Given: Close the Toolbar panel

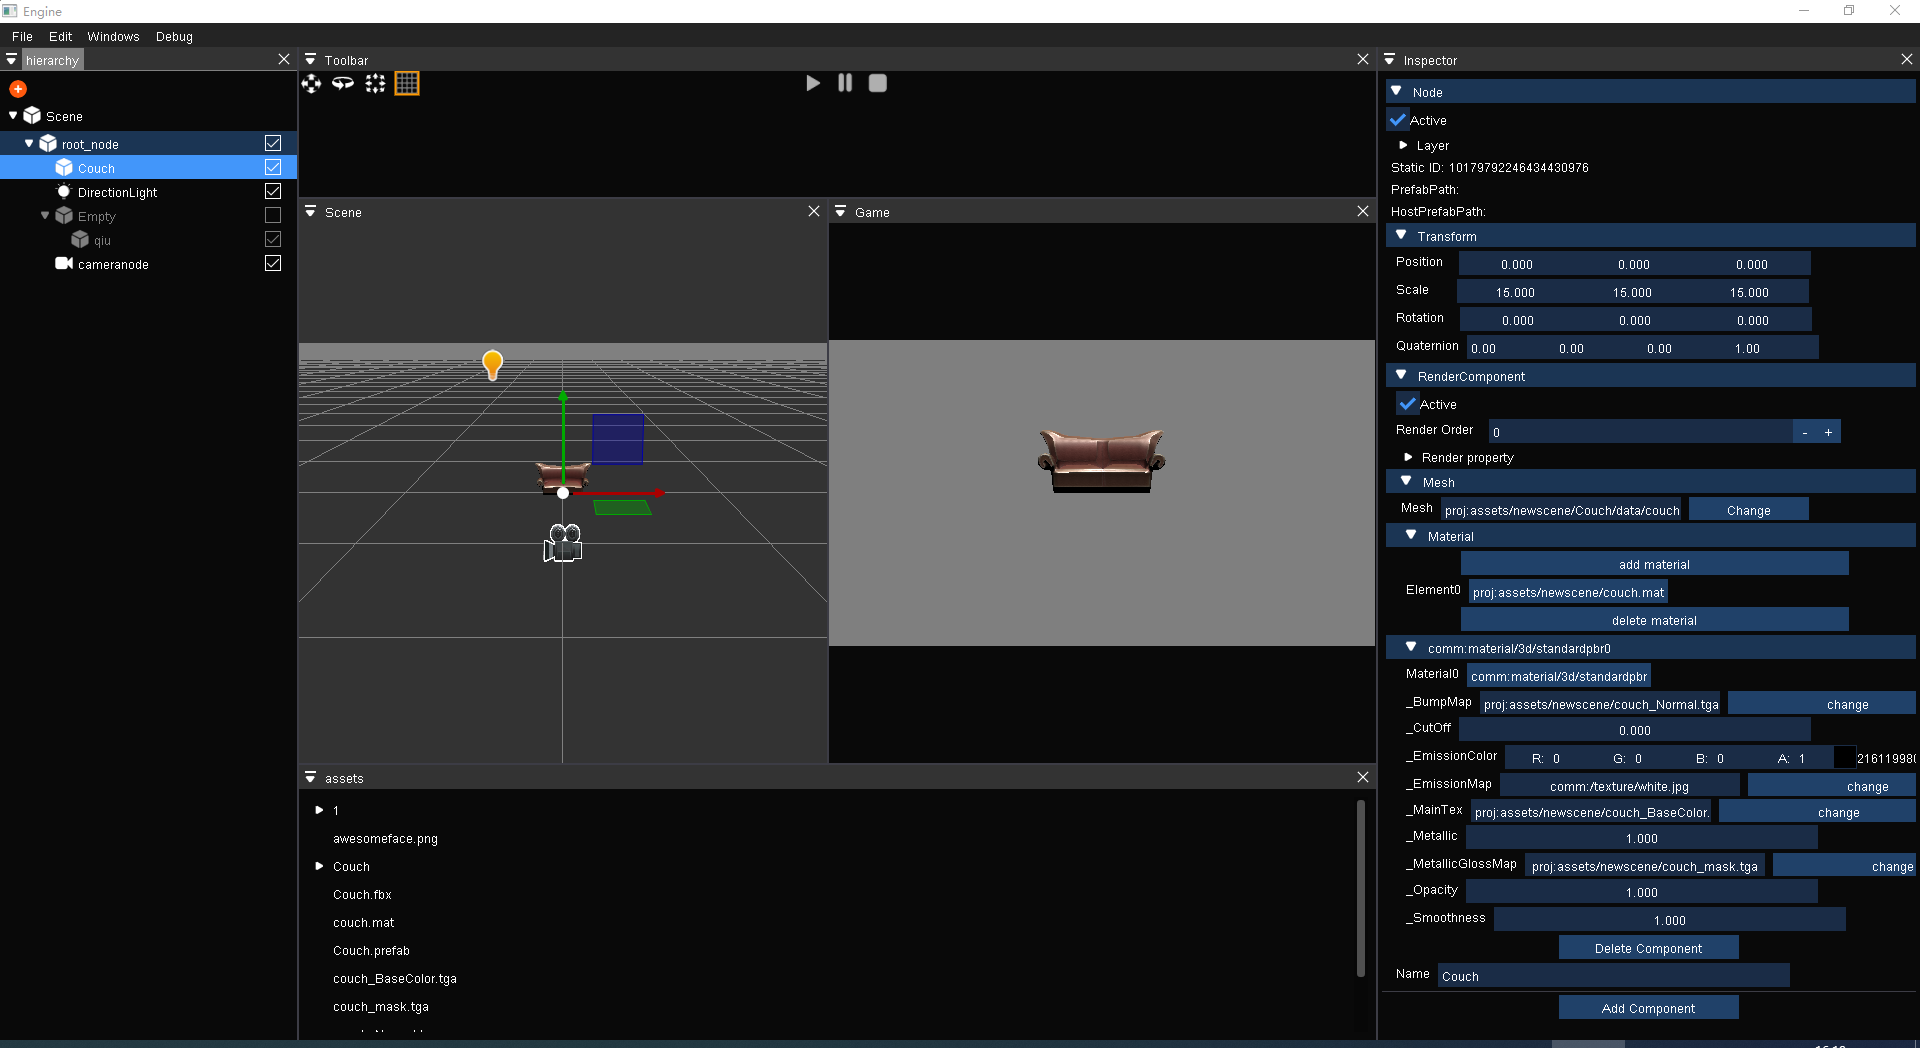Looking at the screenshot, I should click(x=1363, y=60).
